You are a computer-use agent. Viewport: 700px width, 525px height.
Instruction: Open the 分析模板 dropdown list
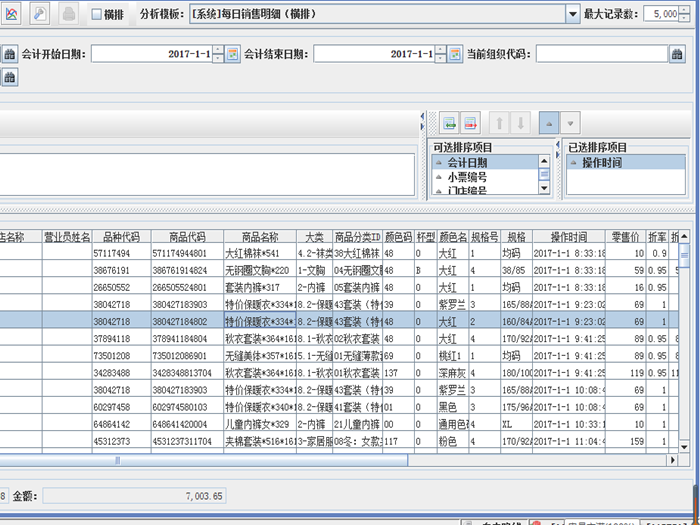(x=572, y=15)
